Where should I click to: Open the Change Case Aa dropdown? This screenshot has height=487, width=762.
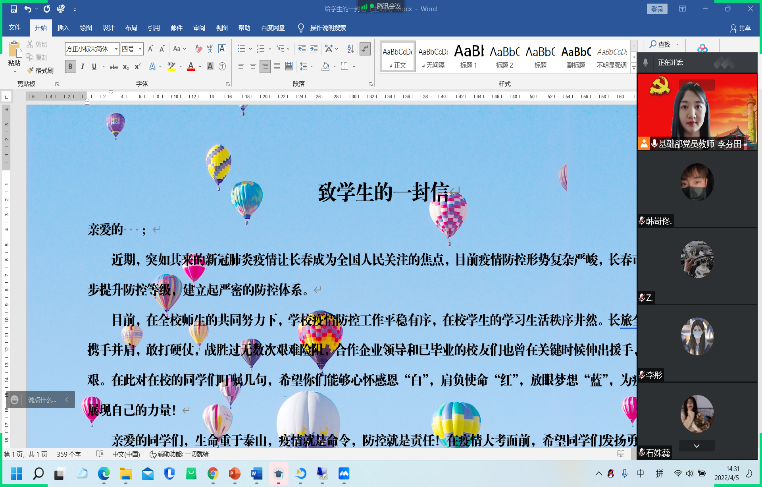click(x=178, y=49)
